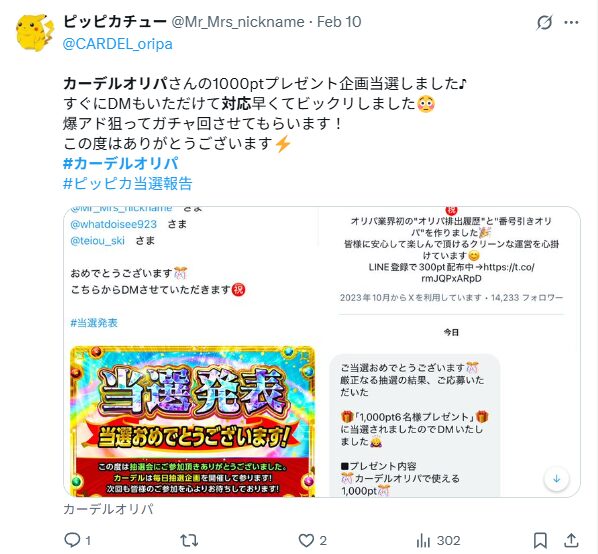Screen dimensions: 598x554
Task: Bookmark this post
Action: [x=540, y=540]
